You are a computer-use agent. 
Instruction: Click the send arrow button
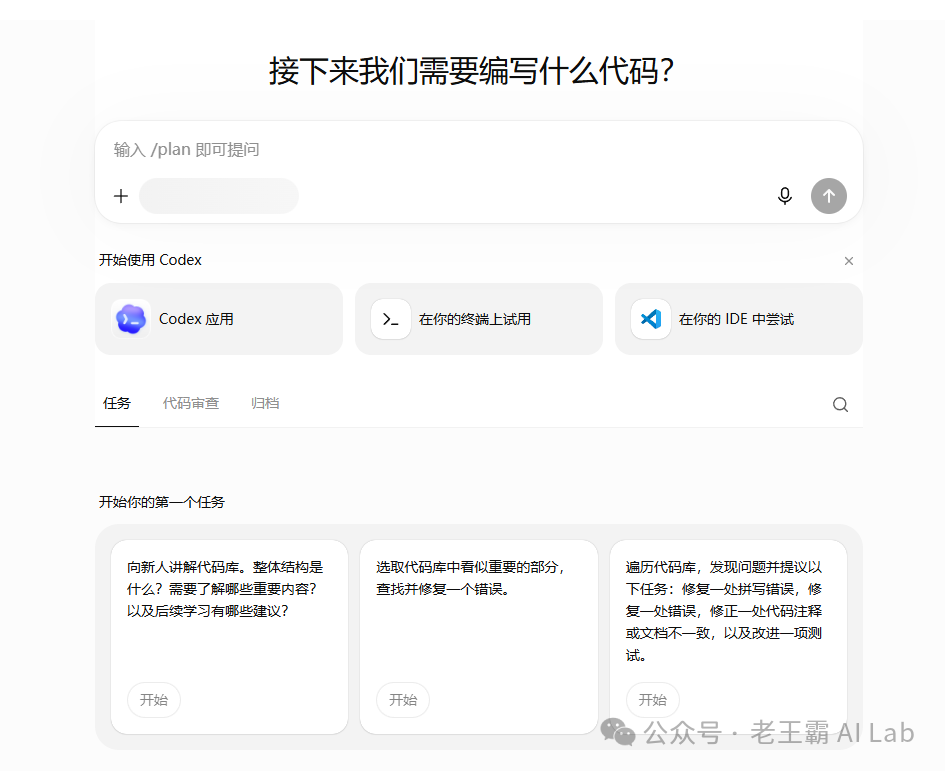pos(829,196)
